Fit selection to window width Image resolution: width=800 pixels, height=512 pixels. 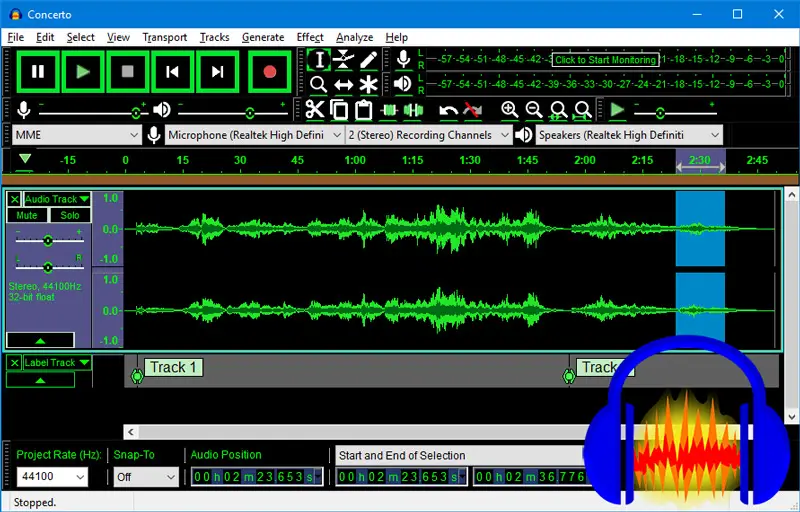click(558, 110)
